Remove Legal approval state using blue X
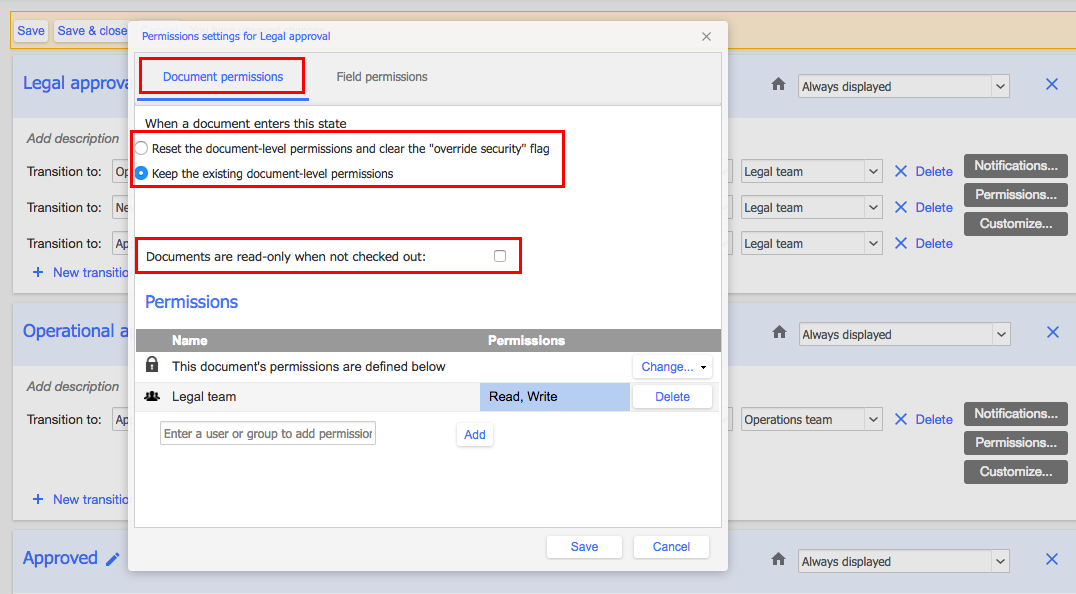 1051,85
